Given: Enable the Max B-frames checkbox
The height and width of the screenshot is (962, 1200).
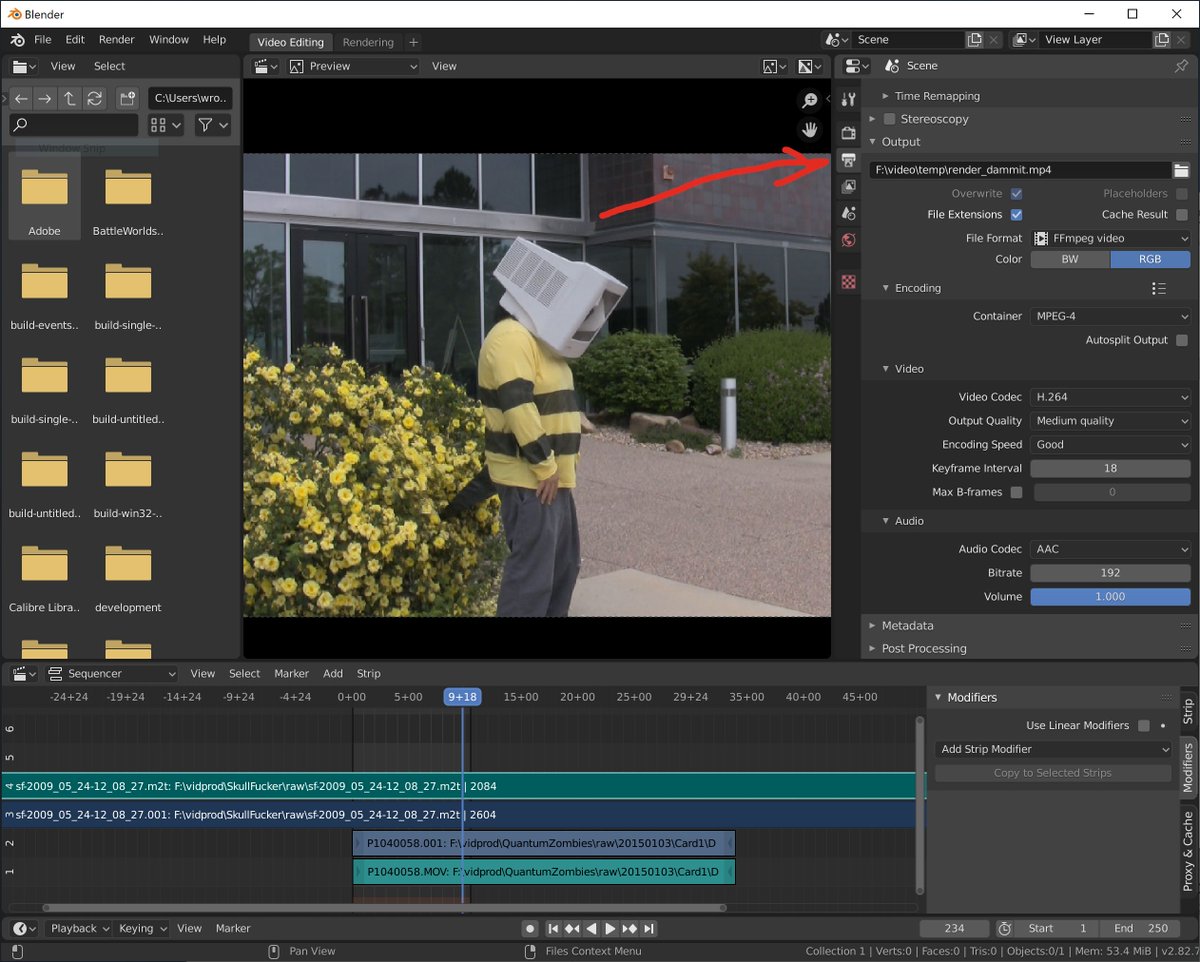Looking at the screenshot, I should click(x=1017, y=493).
